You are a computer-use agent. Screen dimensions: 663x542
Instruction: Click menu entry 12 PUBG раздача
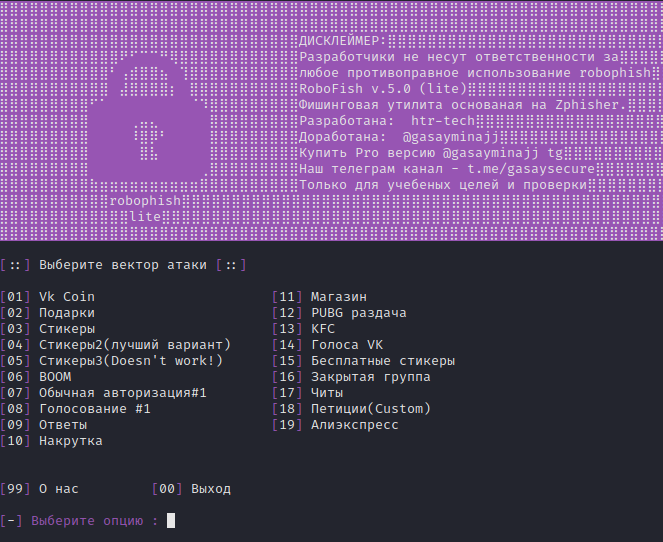tap(358, 313)
